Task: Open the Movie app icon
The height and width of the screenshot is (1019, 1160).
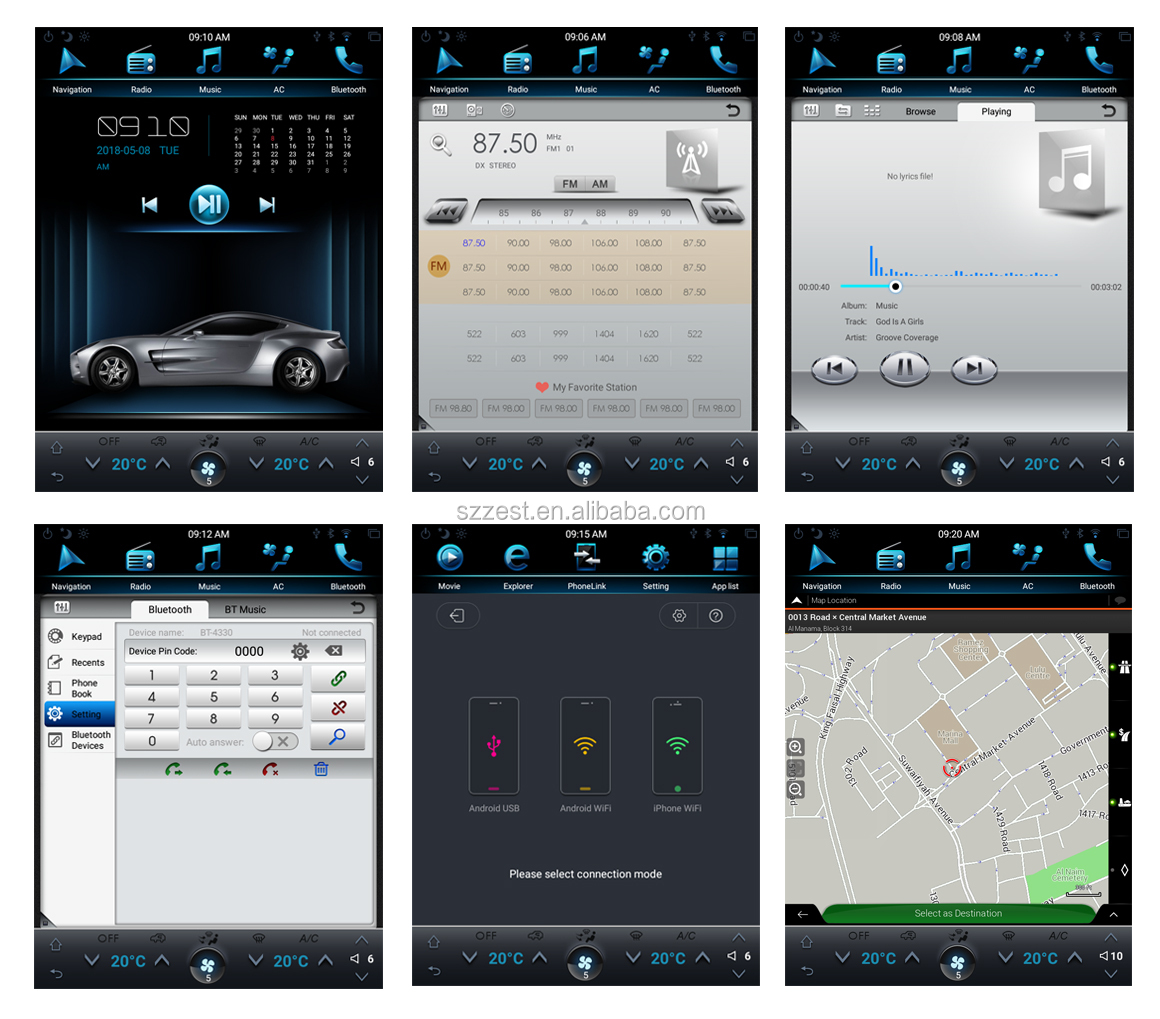Action: pyautogui.click(x=449, y=558)
